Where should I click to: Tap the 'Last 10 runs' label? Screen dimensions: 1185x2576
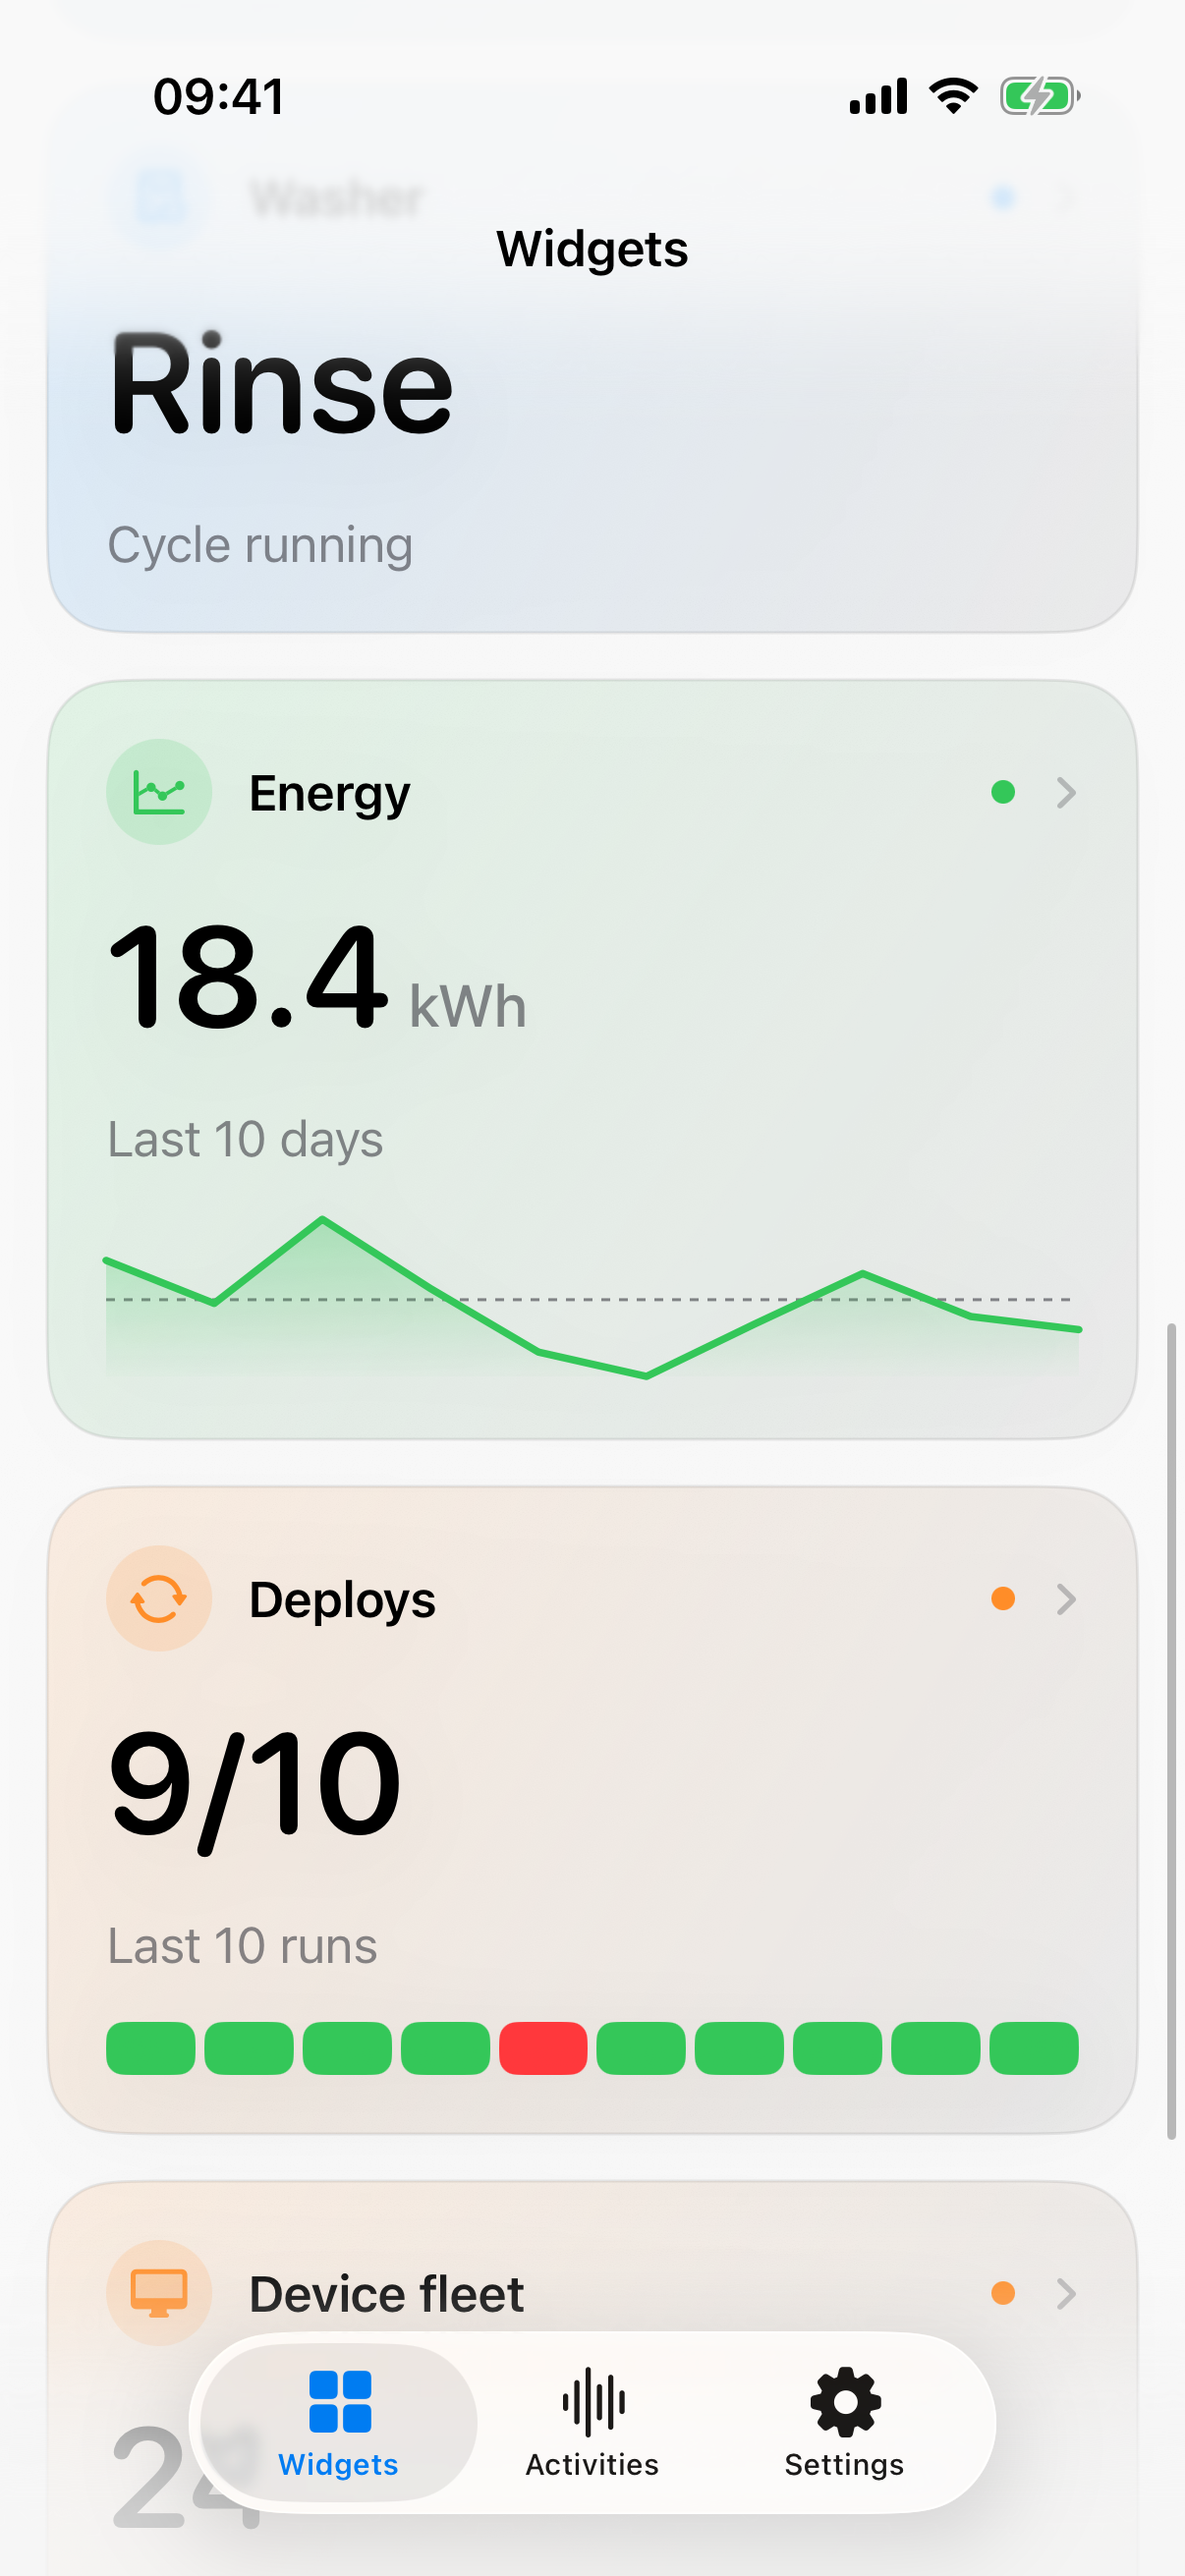pyautogui.click(x=242, y=1945)
